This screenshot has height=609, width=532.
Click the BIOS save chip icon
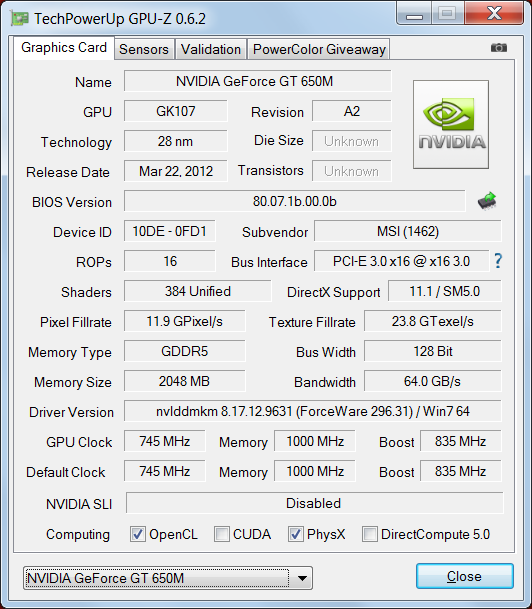(x=487, y=201)
